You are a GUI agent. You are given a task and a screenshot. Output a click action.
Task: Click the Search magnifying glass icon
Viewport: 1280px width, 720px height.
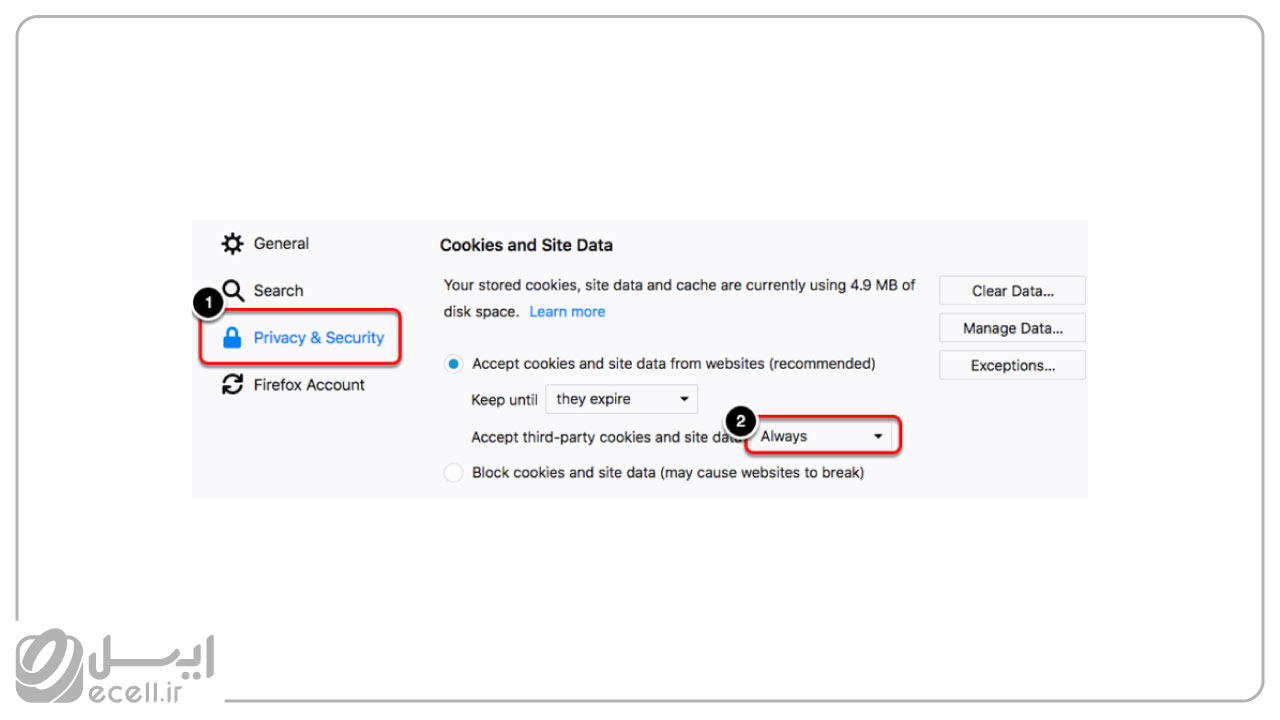click(233, 291)
